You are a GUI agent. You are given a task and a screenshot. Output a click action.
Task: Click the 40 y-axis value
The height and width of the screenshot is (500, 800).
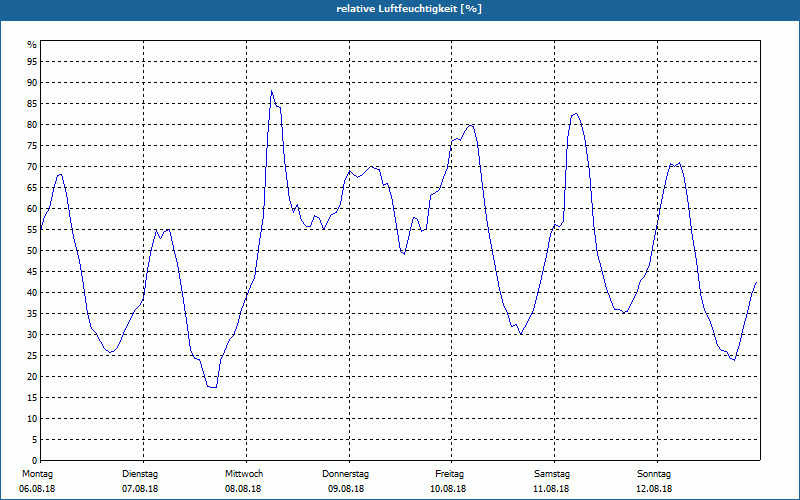point(32,292)
